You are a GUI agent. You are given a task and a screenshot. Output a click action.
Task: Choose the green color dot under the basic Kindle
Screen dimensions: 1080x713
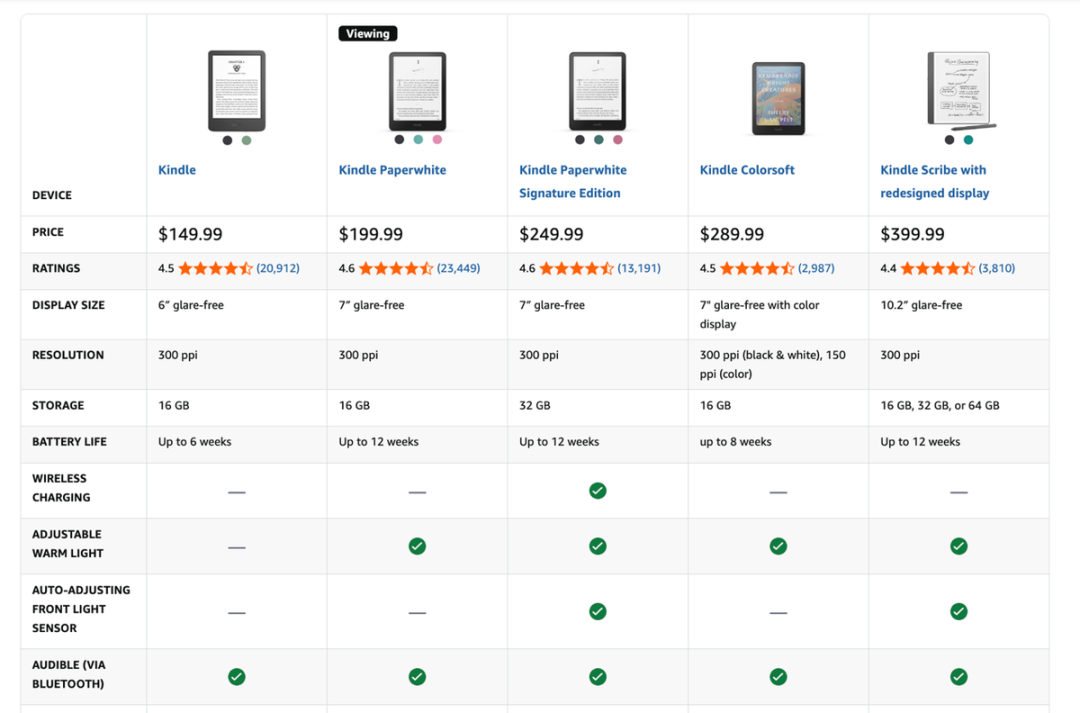pyautogui.click(x=247, y=141)
